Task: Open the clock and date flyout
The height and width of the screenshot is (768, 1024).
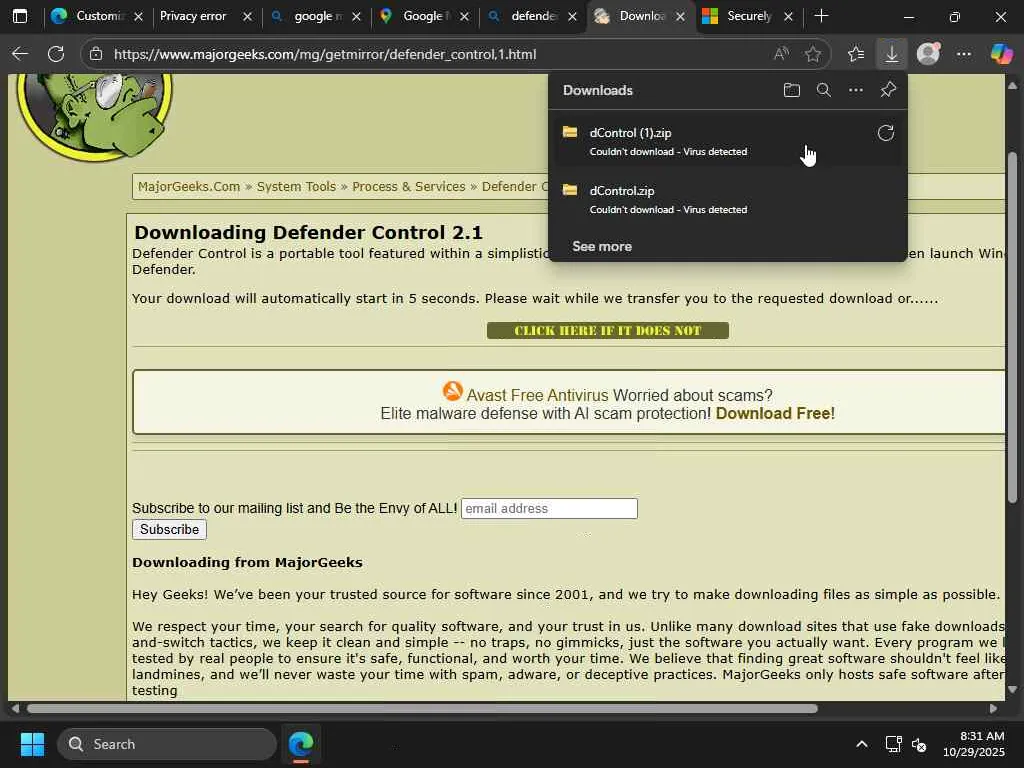Action: click(x=974, y=744)
